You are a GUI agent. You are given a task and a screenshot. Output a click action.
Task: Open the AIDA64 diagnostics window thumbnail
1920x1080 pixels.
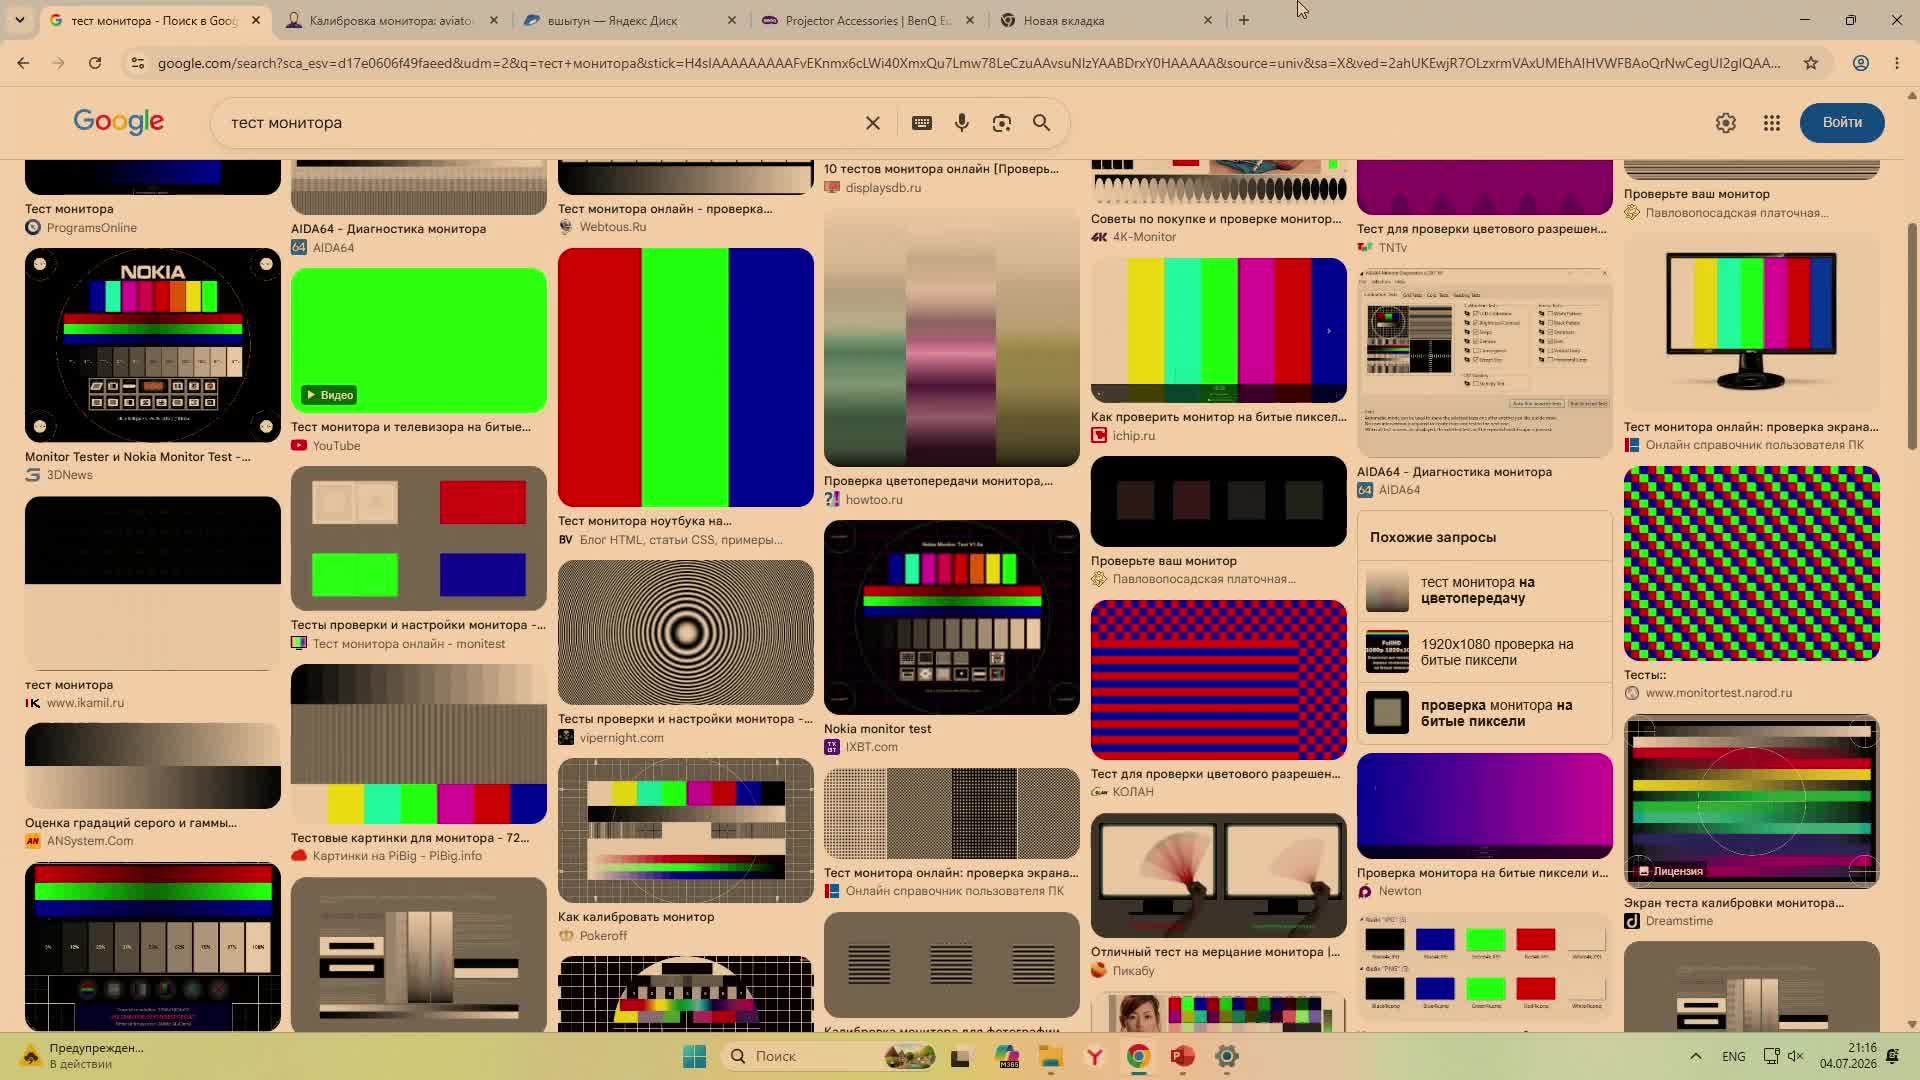(1484, 363)
